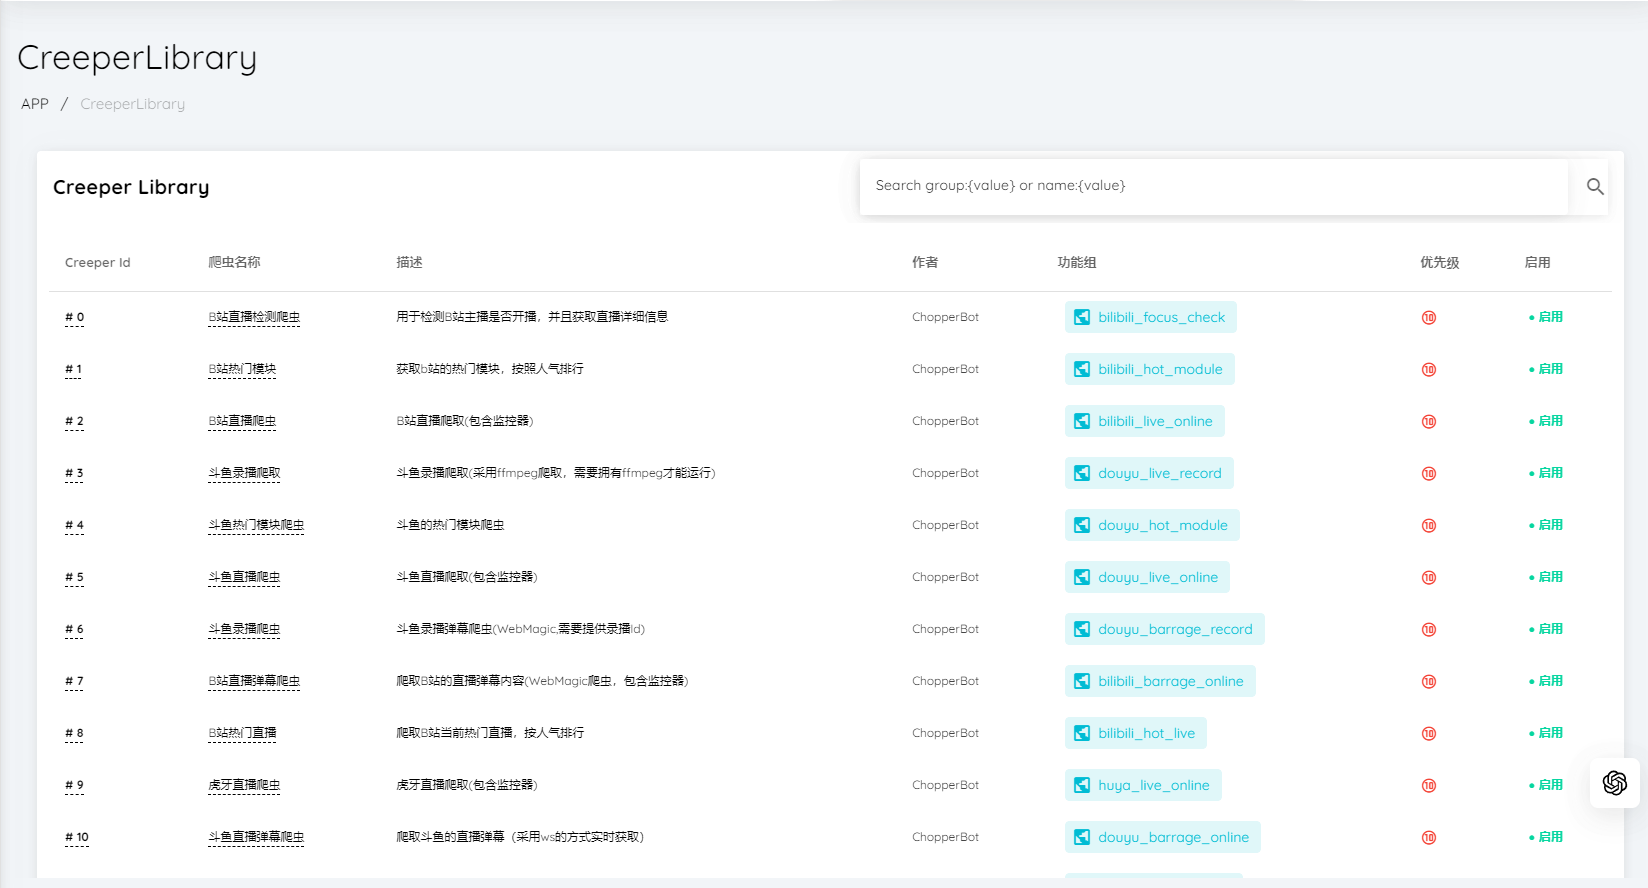The height and width of the screenshot is (888, 1648).
Task: Click ChopperBot author in row # 0
Action: tap(946, 317)
